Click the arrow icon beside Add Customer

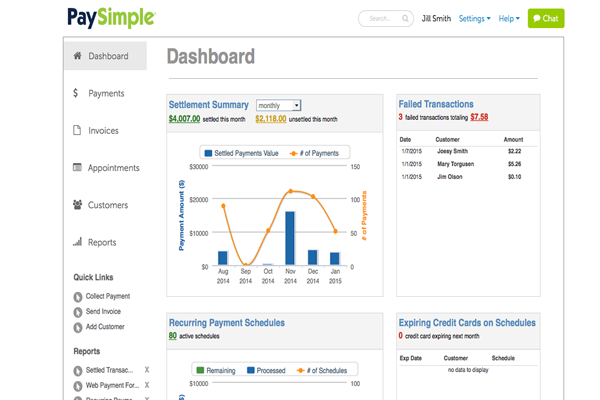pos(78,327)
